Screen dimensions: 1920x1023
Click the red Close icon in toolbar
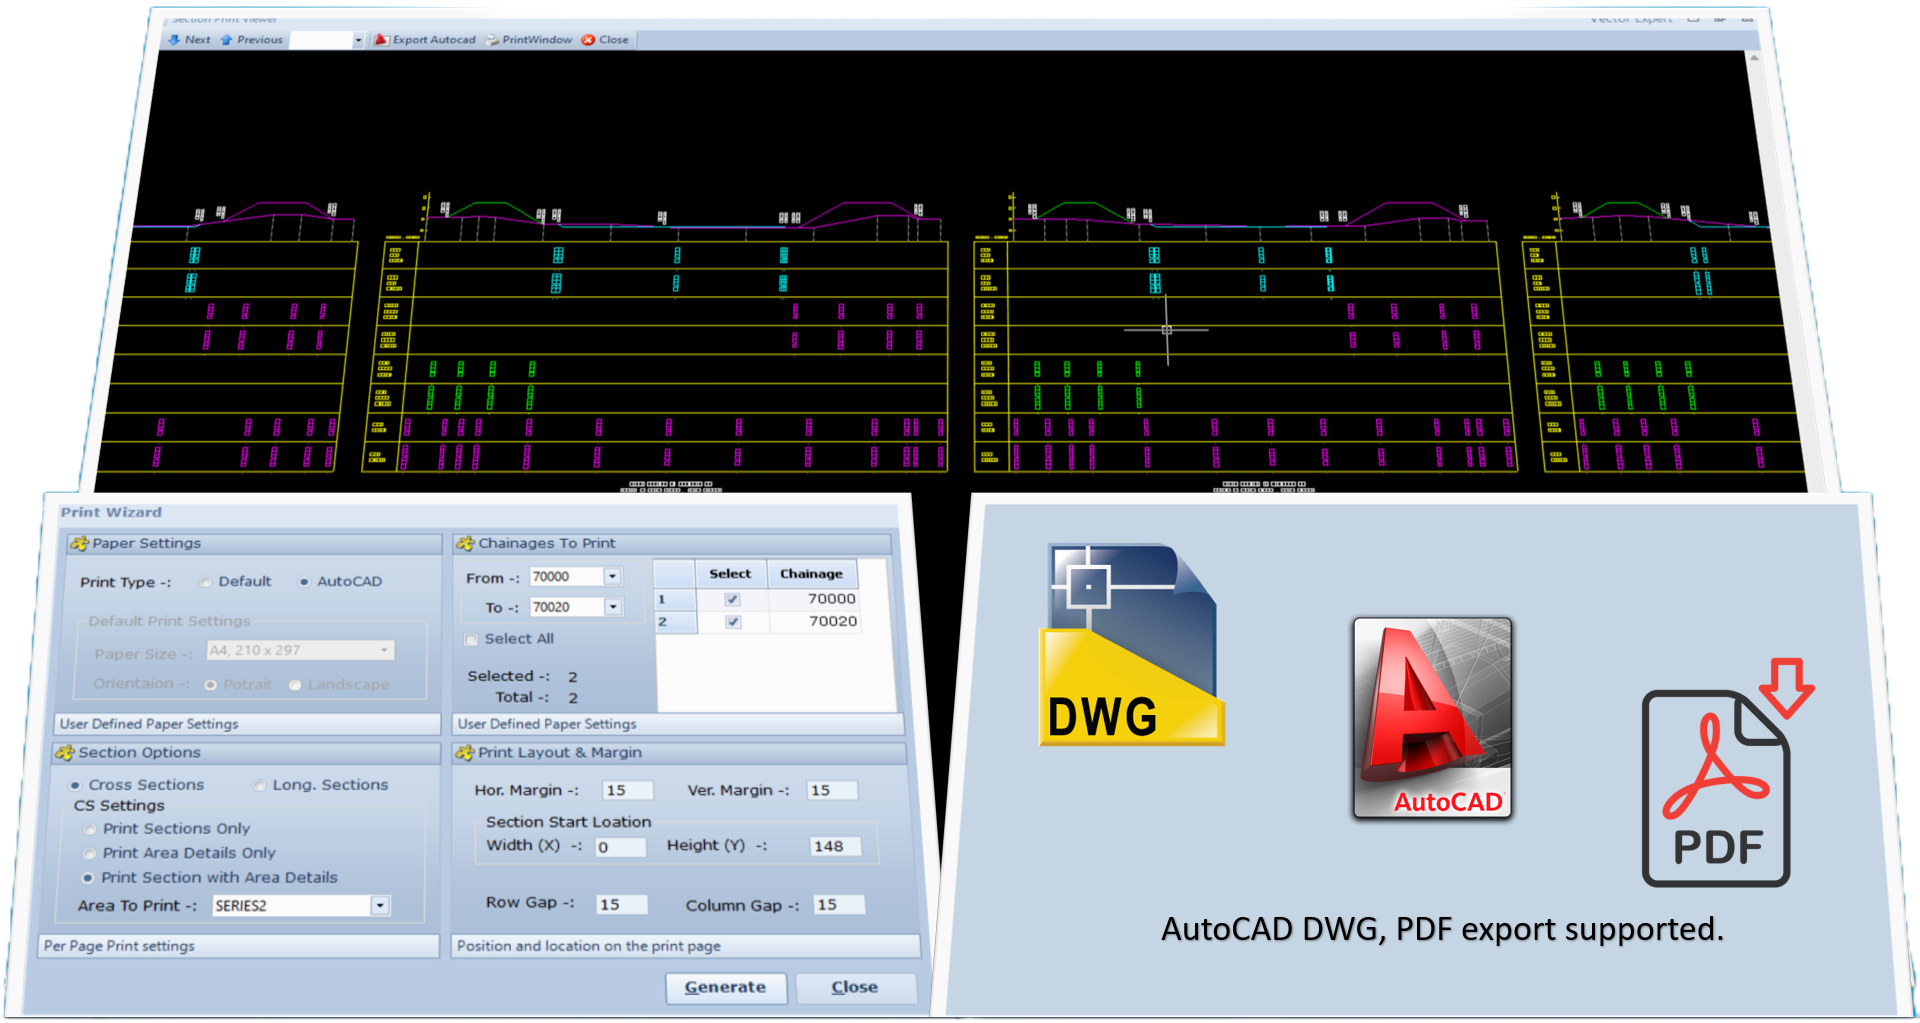(x=588, y=40)
